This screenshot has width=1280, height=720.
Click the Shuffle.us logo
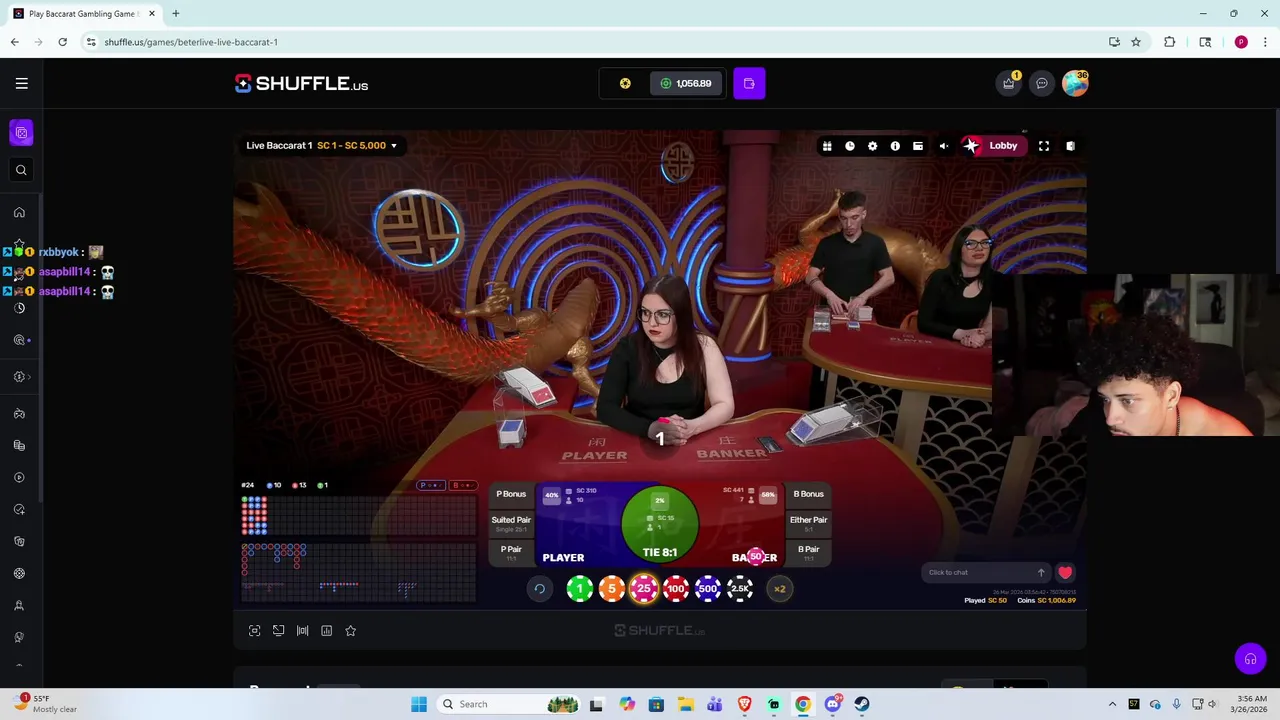pos(301,84)
